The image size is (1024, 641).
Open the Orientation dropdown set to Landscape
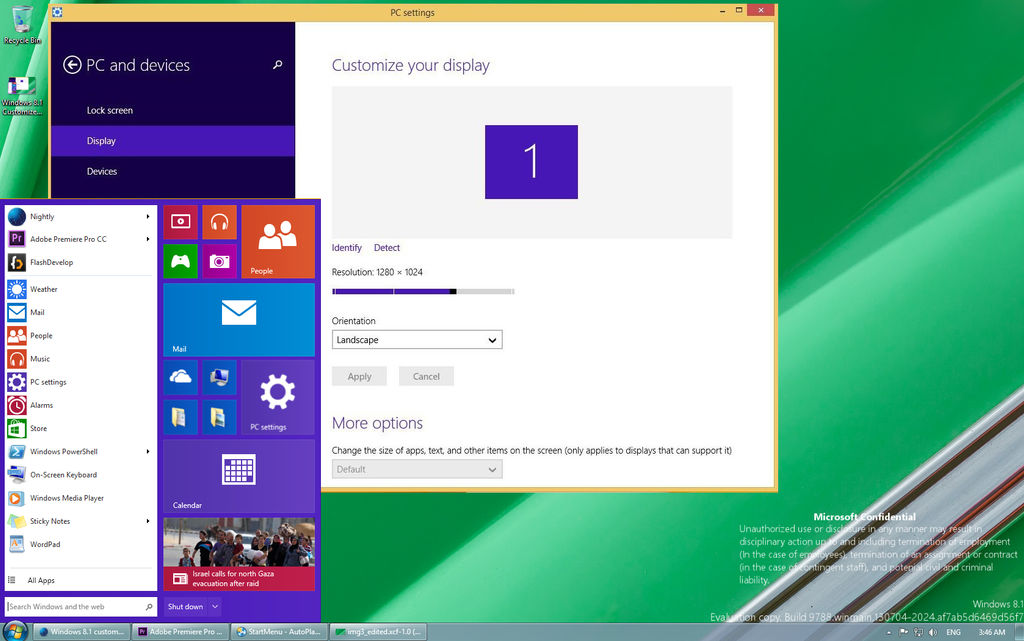[417, 339]
